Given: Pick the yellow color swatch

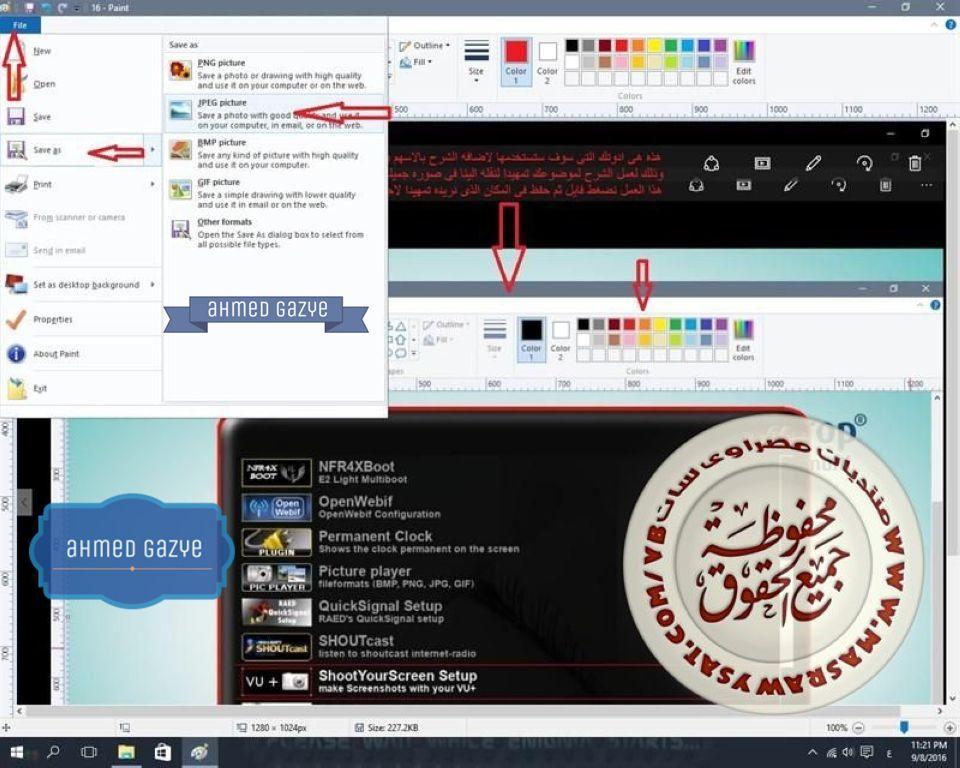Looking at the screenshot, I should 654,45.
